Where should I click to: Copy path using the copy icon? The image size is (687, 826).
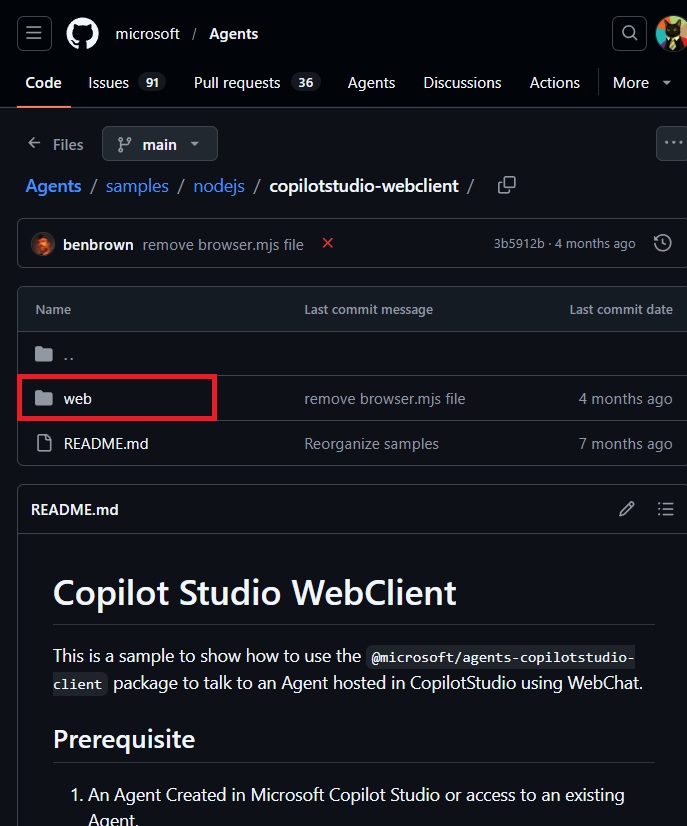click(507, 185)
